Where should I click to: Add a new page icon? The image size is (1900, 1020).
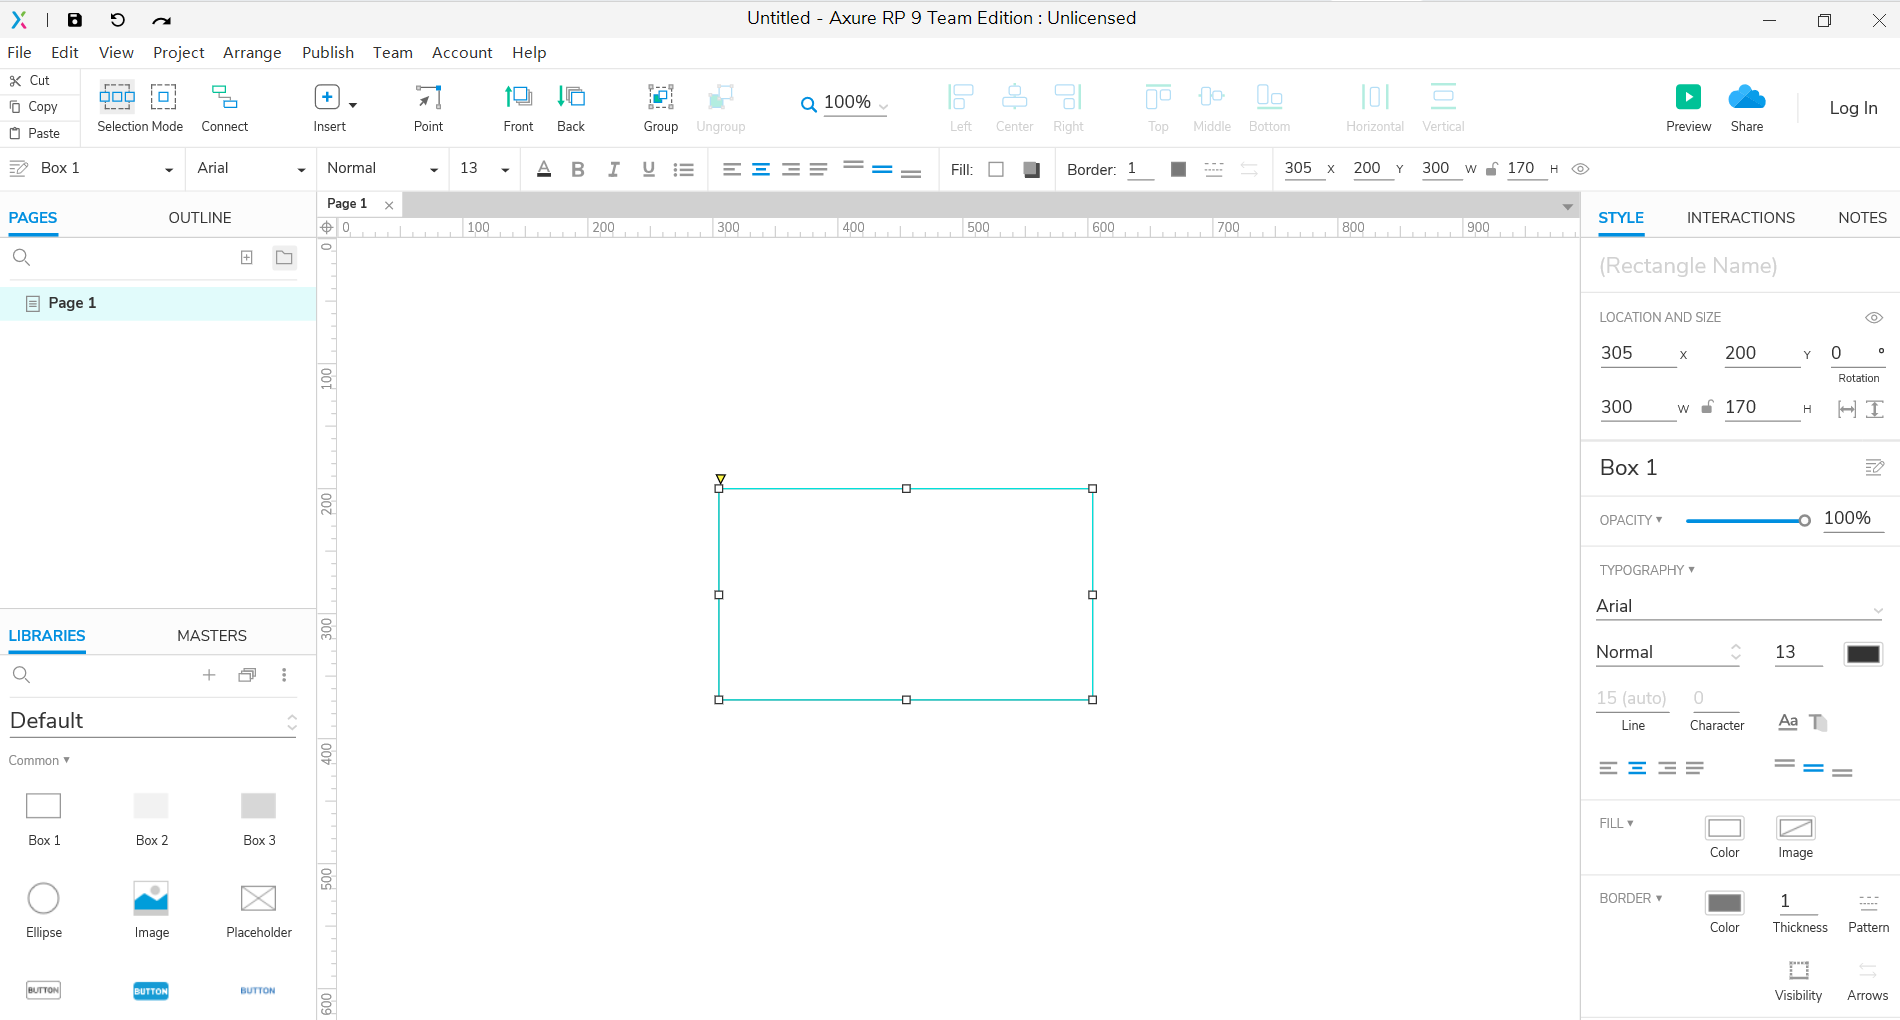coord(247,257)
